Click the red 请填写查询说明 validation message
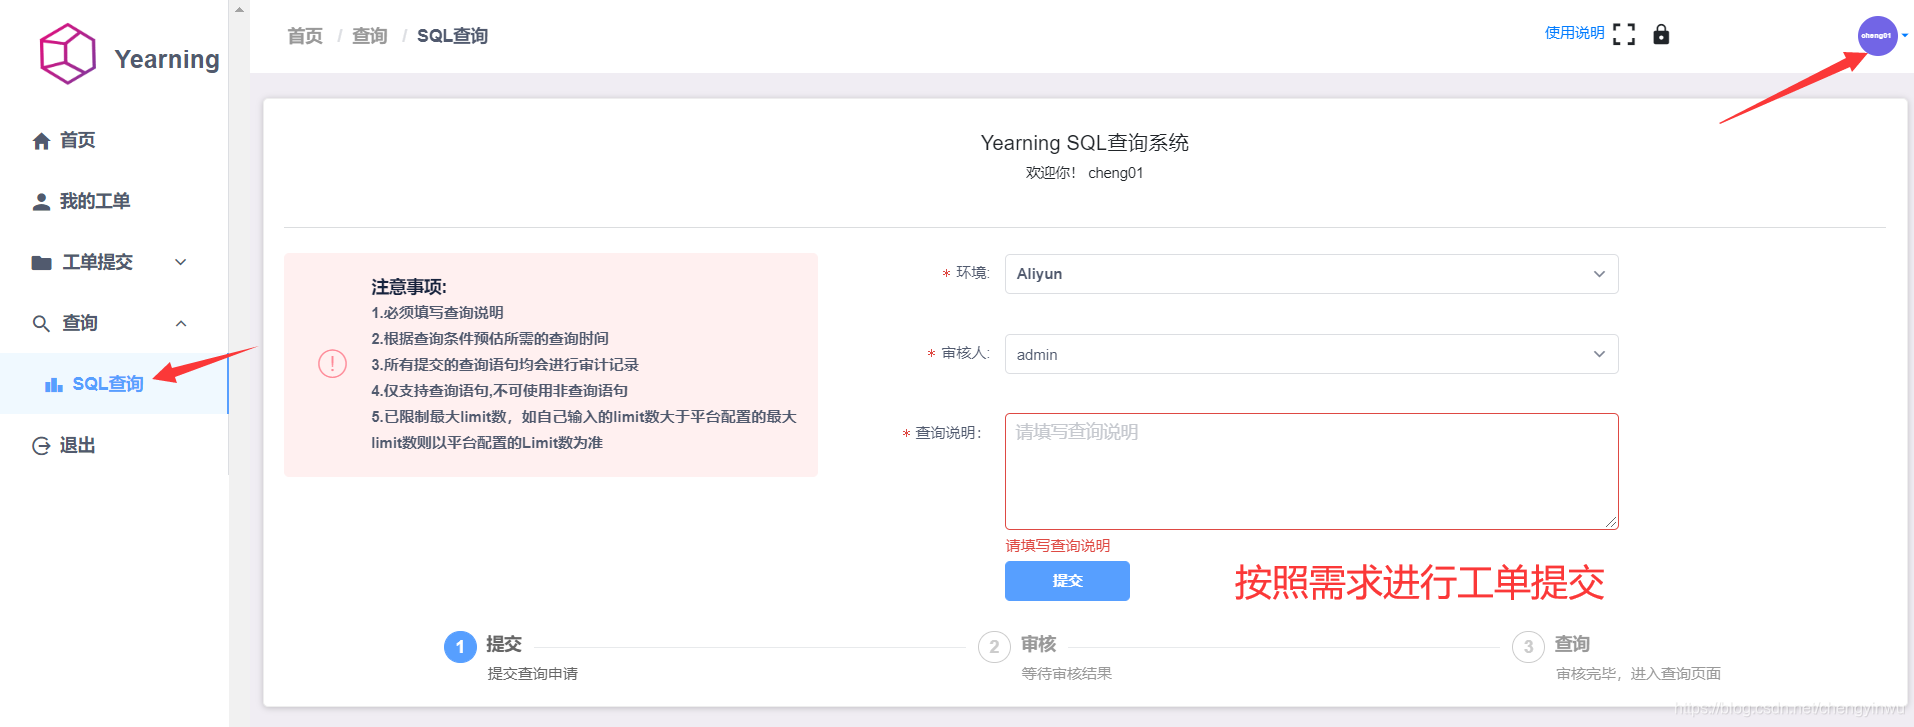 [x=1058, y=546]
